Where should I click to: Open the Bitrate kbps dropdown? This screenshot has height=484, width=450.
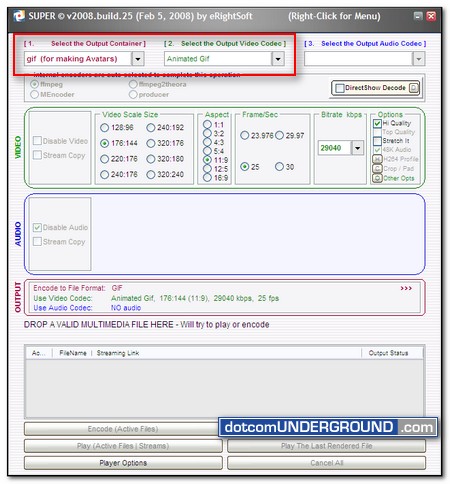357,148
